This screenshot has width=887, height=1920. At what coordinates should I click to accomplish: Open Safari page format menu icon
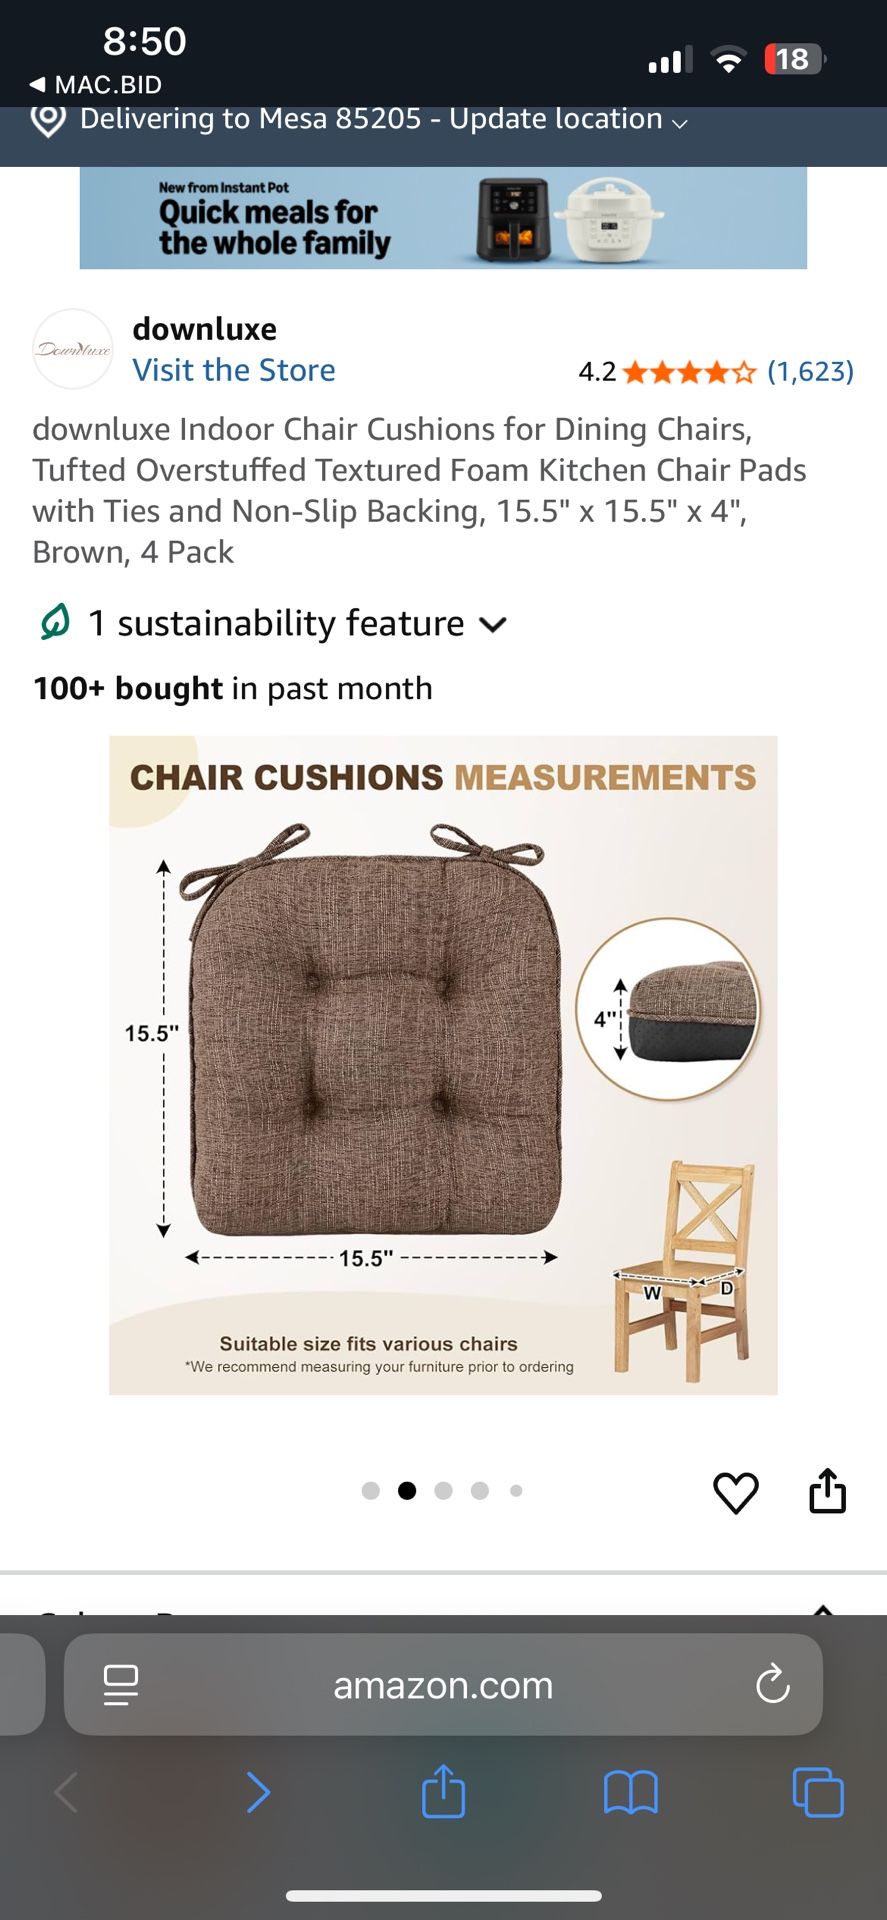point(121,1685)
